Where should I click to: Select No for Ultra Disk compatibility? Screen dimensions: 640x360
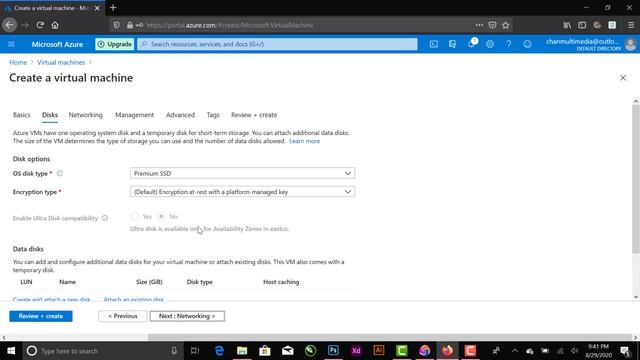point(162,216)
